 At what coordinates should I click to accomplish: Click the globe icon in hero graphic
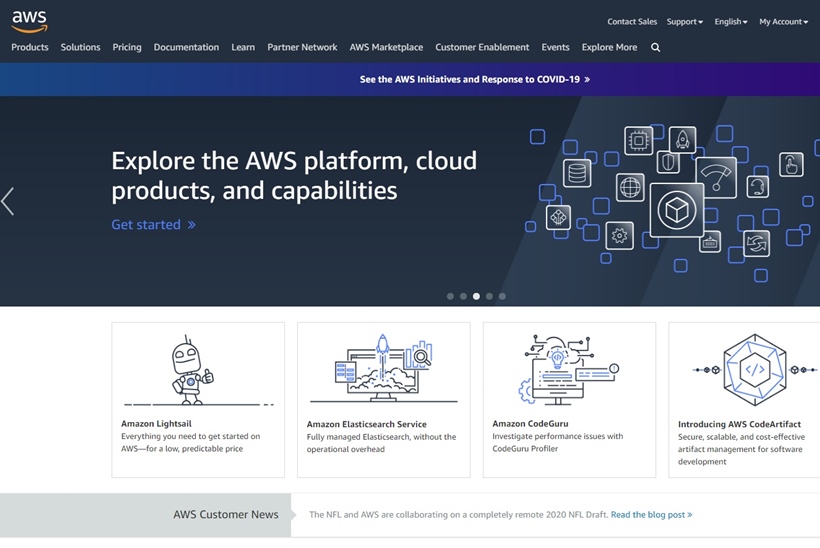pyautogui.click(x=630, y=187)
